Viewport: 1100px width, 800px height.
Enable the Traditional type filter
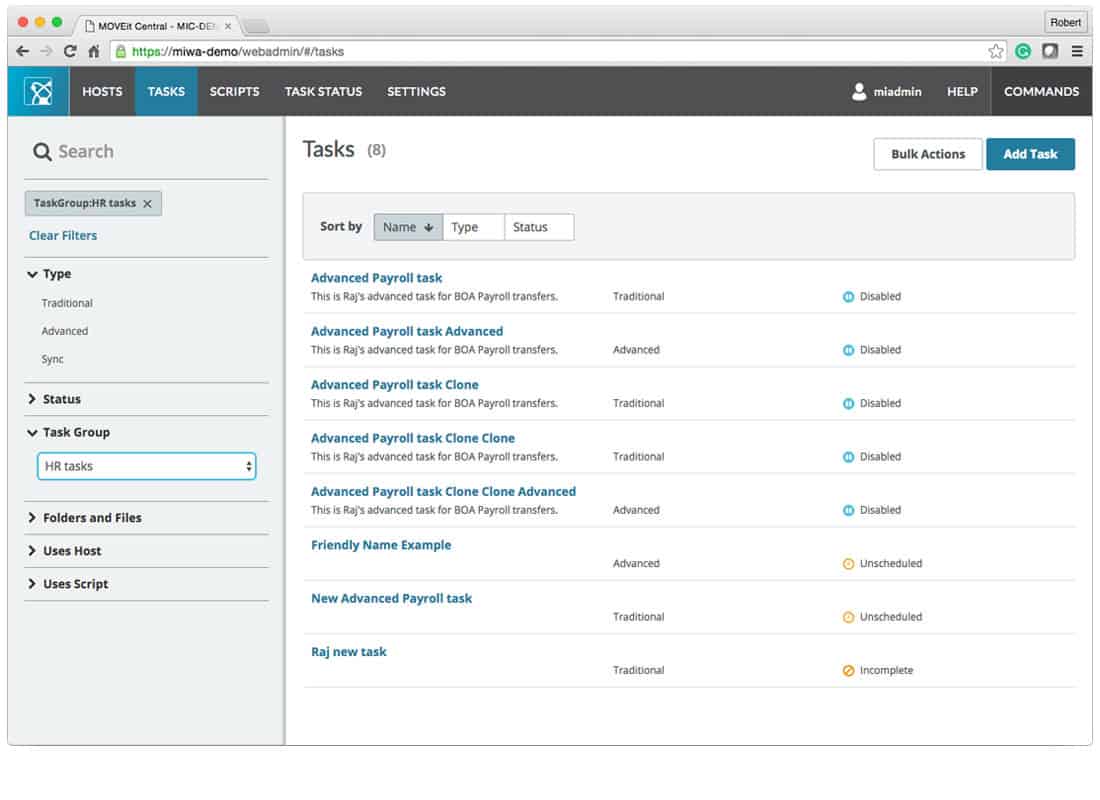(x=67, y=303)
